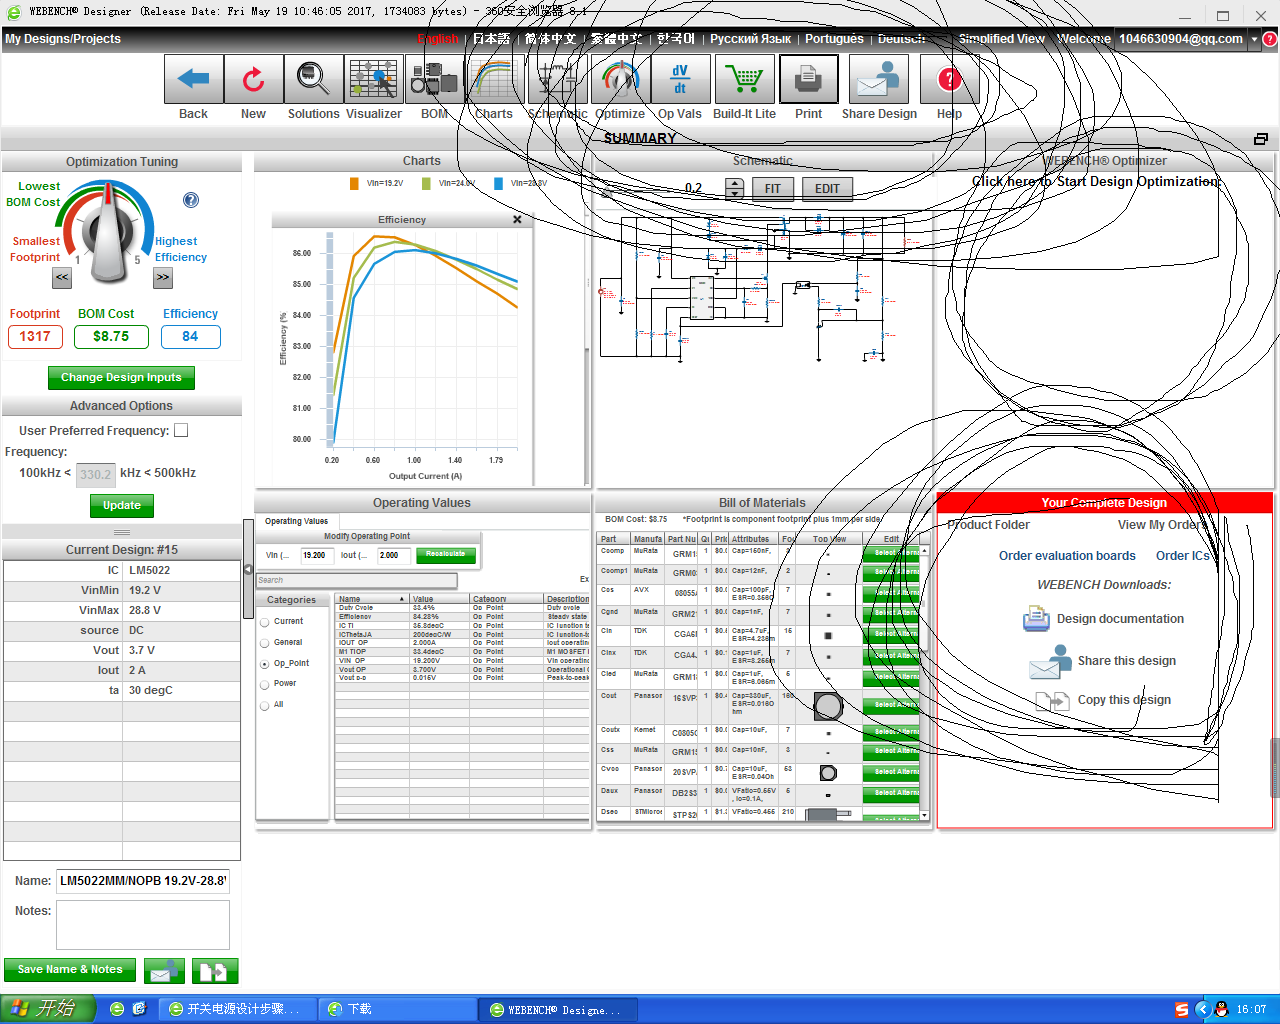Click the optimization tuning dial knob
This screenshot has width=1280, height=1024.
click(106, 232)
